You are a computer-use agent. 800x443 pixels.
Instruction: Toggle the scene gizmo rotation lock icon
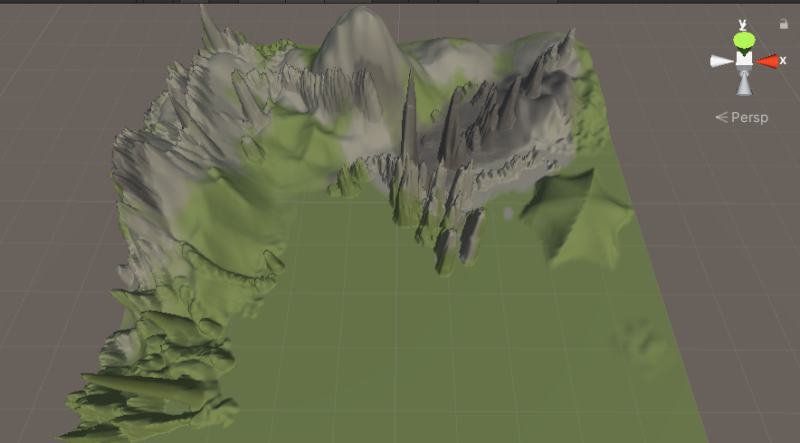click(784, 24)
